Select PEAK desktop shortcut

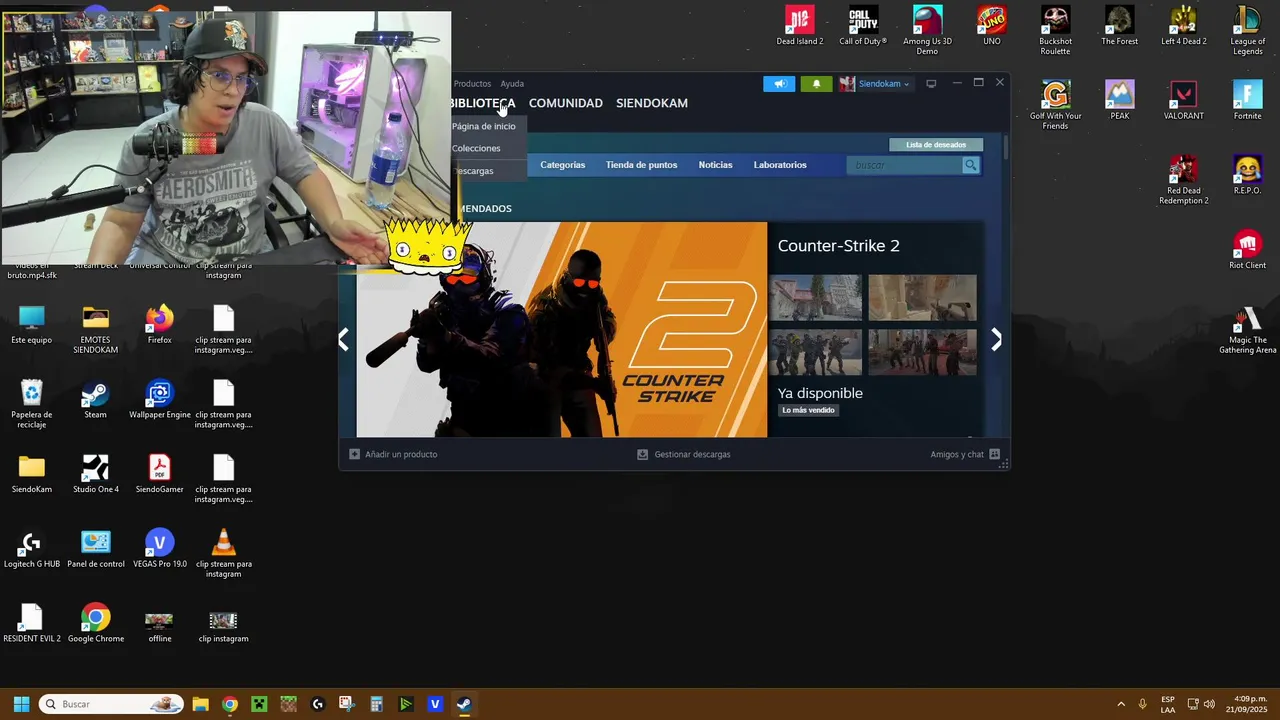point(1119,100)
